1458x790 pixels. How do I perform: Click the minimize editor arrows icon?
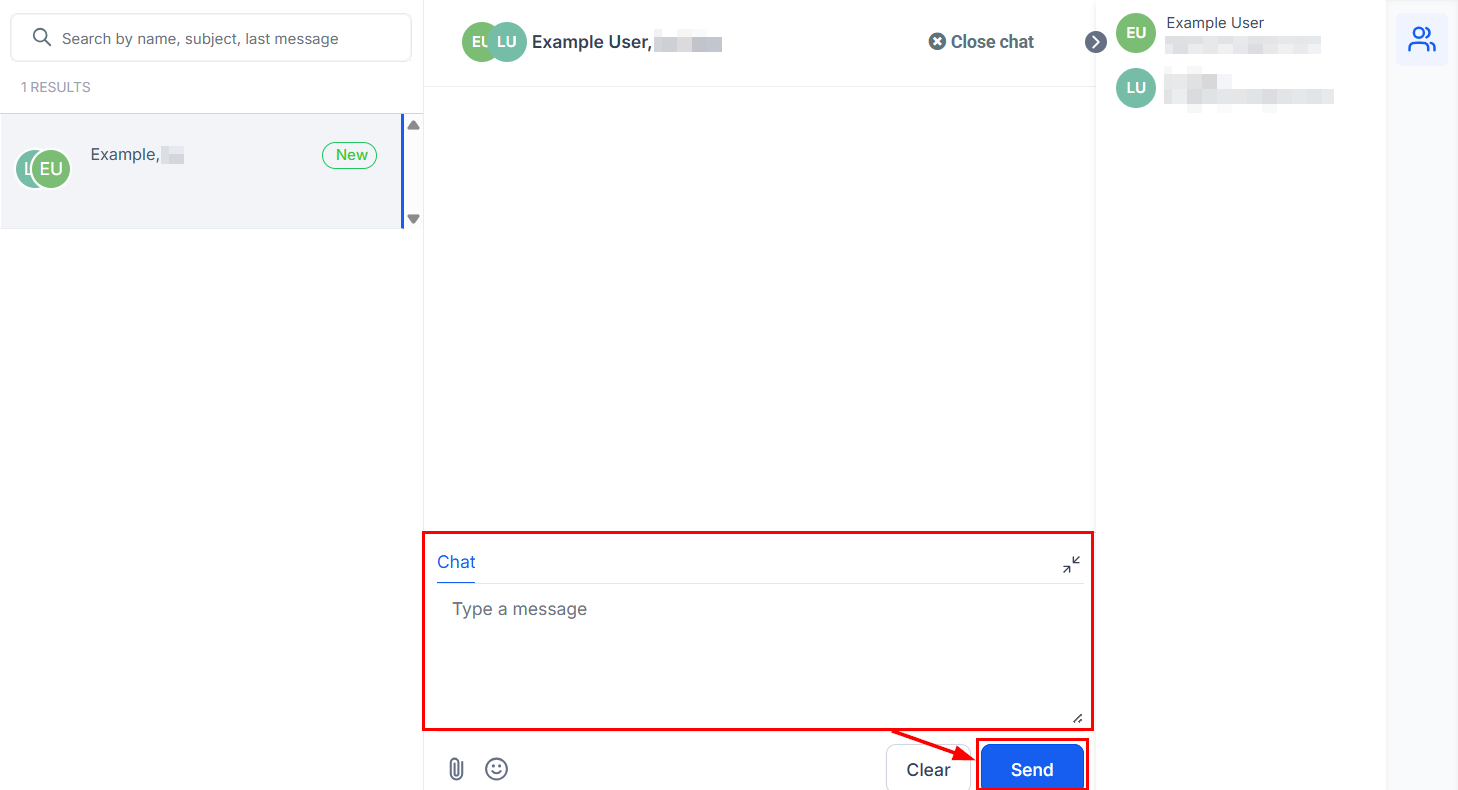click(x=1071, y=565)
